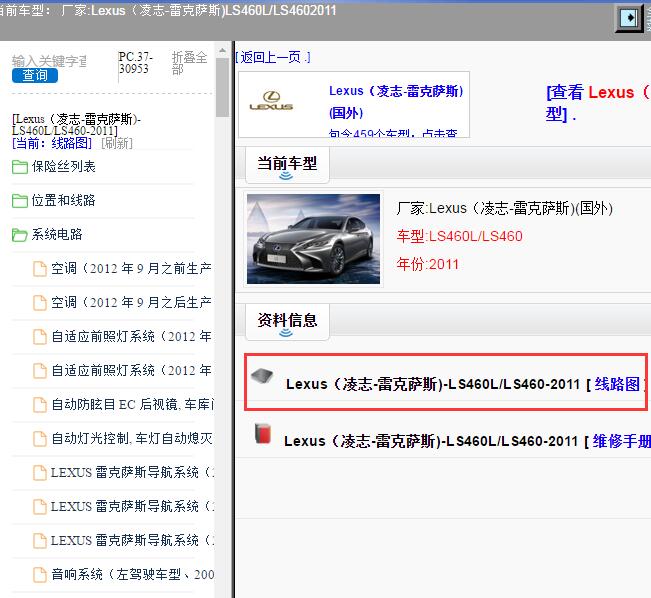Click the PC.37-30953 text
The width and height of the screenshot is (651, 598).
[x=136, y=63]
